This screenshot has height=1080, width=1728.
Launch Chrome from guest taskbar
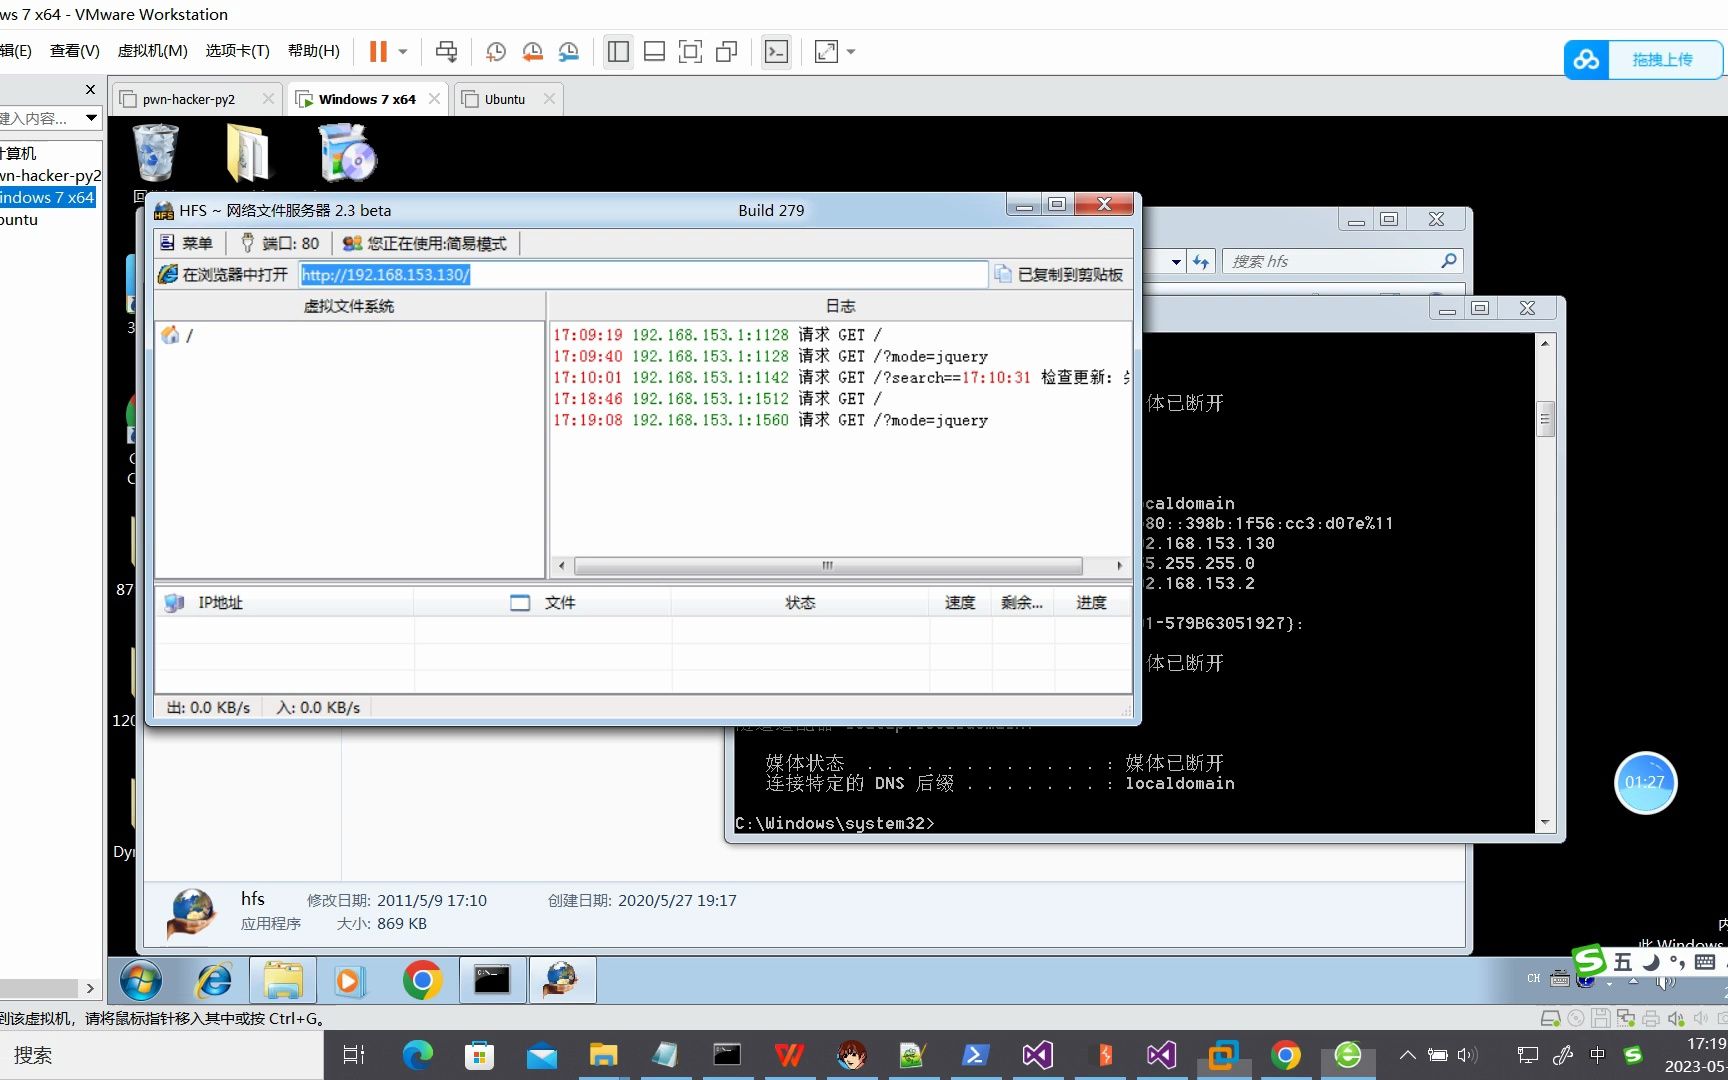[x=422, y=981]
